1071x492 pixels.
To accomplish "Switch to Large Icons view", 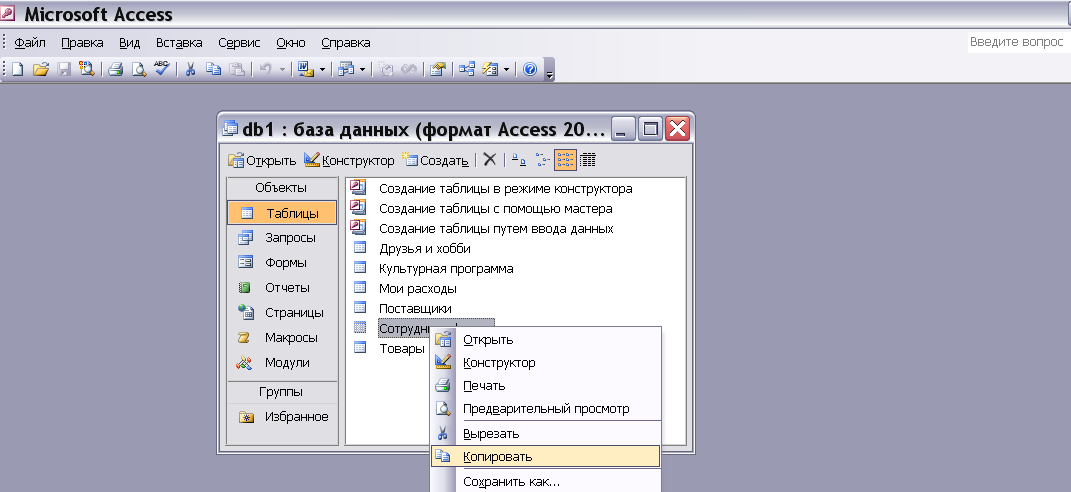I will pyautogui.click(x=519, y=160).
